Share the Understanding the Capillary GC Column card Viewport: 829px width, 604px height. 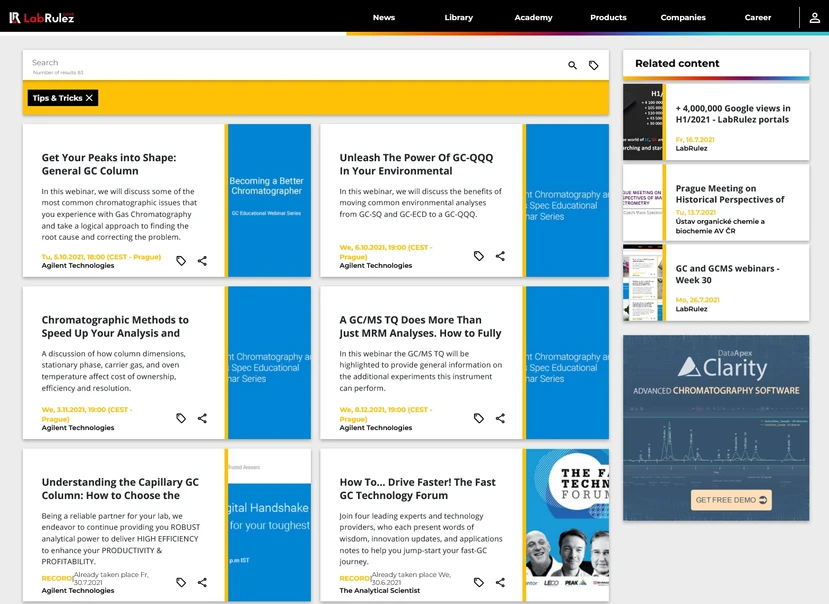[x=202, y=582]
